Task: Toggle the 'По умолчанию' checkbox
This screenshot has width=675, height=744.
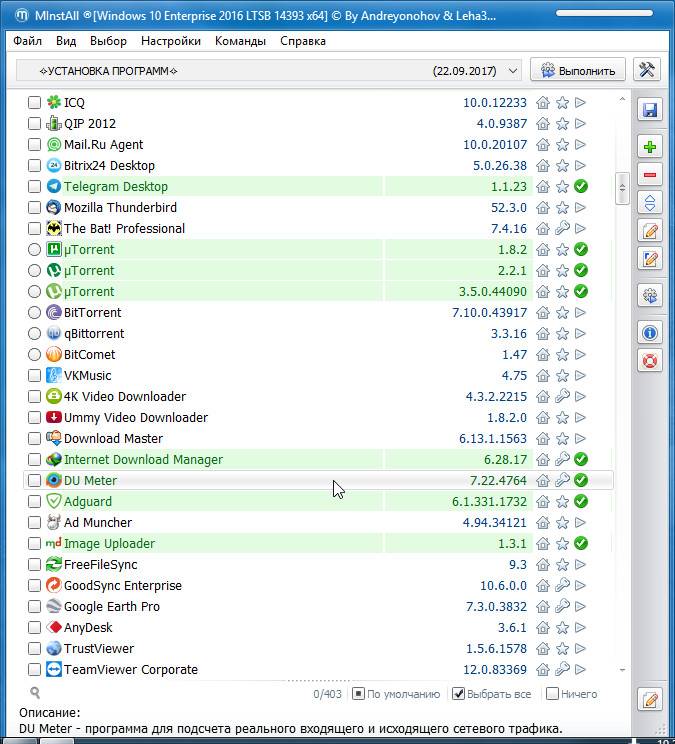Action: point(359,694)
